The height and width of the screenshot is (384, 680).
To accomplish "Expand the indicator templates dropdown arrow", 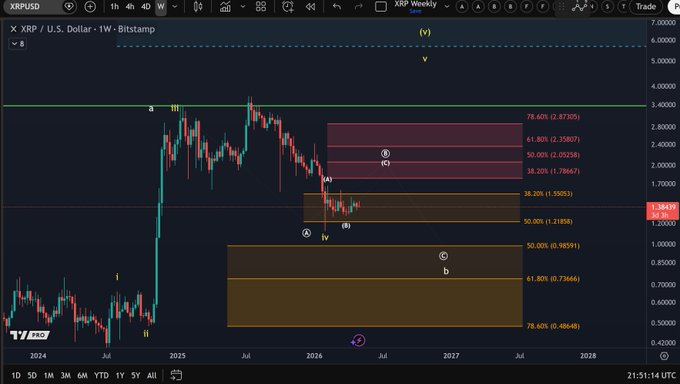I will click(243, 7).
